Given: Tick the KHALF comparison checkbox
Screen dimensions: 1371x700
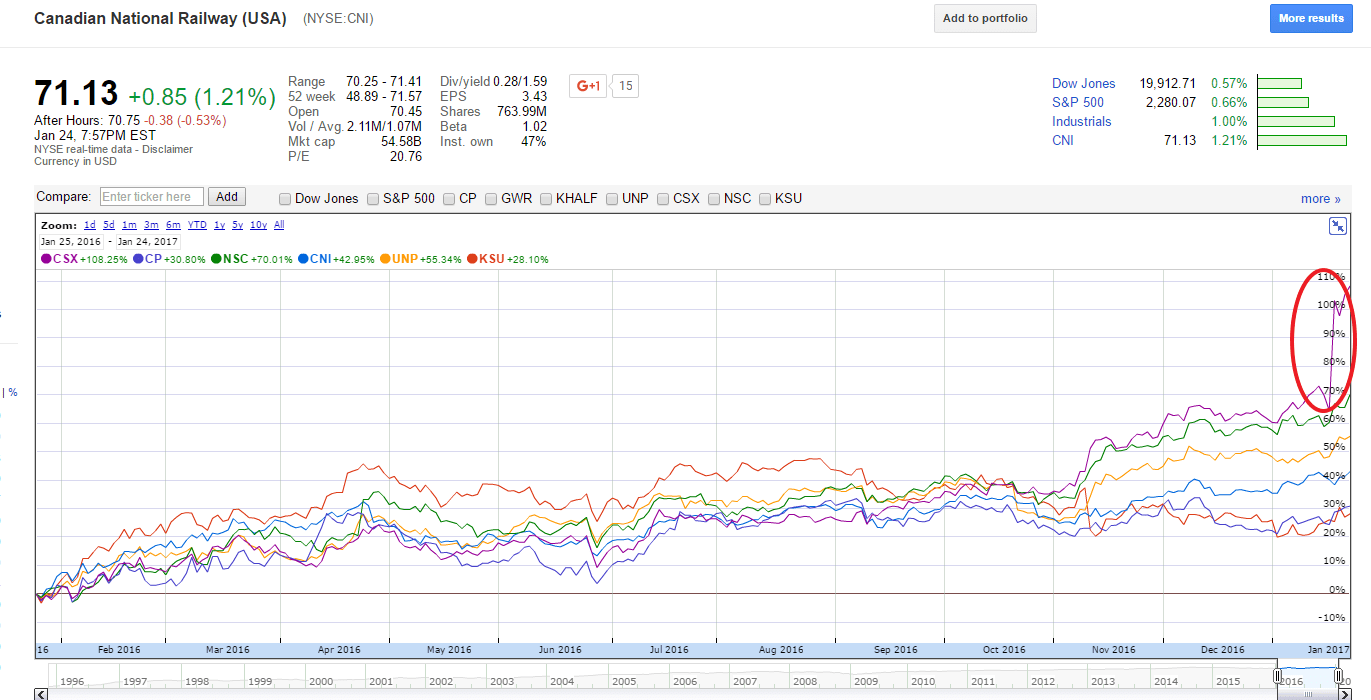Looking at the screenshot, I should click(x=547, y=199).
